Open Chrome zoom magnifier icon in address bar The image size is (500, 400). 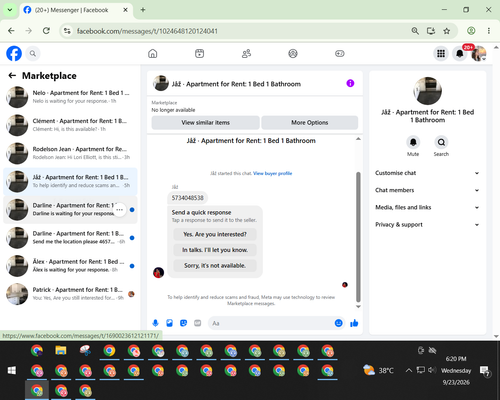tap(415, 31)
